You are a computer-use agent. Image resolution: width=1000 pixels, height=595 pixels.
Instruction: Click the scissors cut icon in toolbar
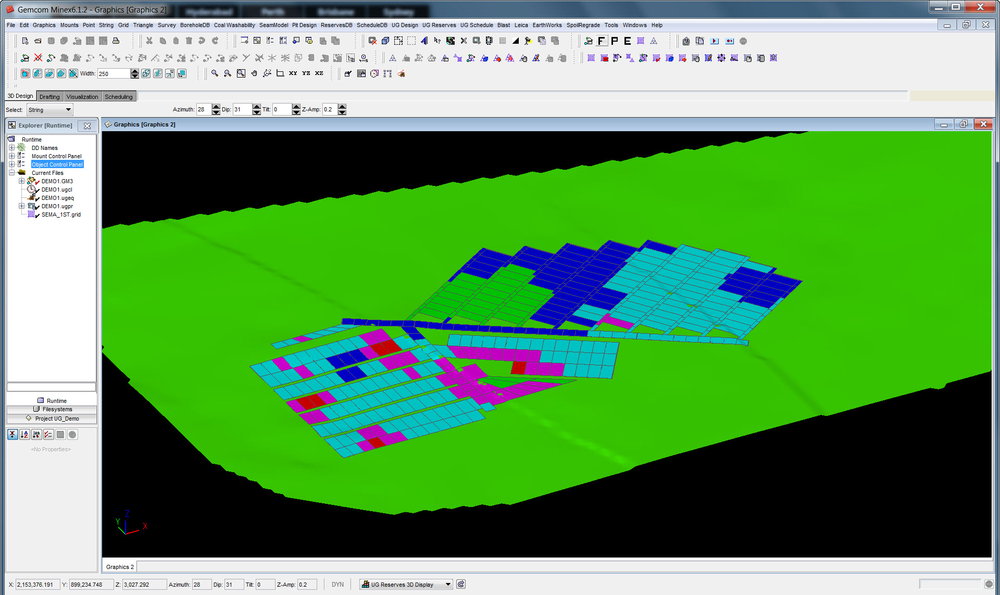(x=149, y=41)
